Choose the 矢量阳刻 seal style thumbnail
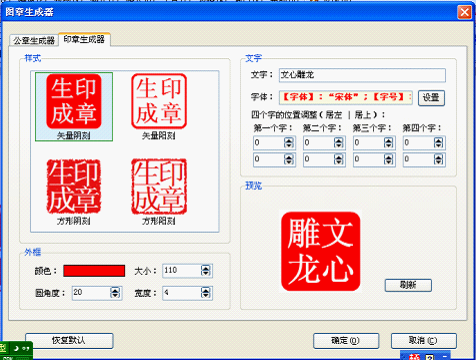The image size is (476, 360). pyautogui.click(x=159, y=107)
